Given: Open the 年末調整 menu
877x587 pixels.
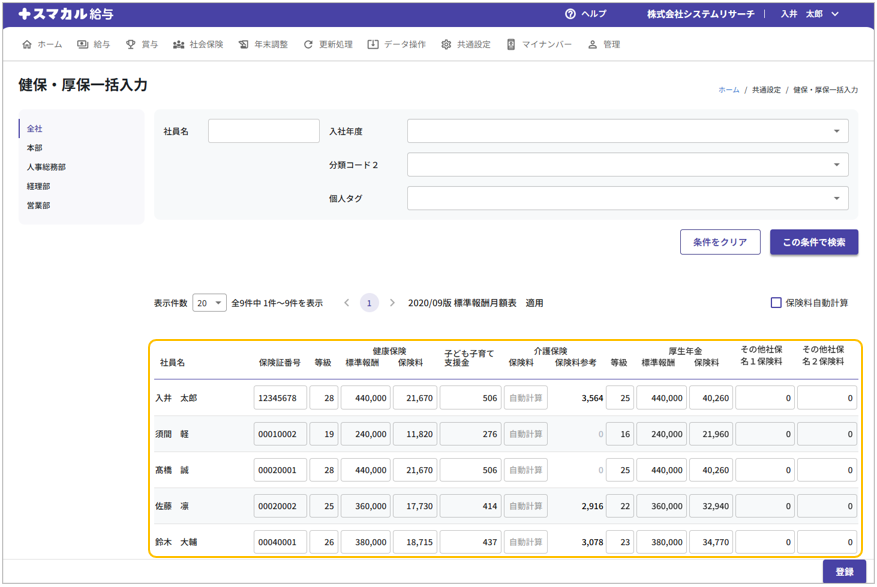Looking at the screenshot, I should click(x=263, y=45).
